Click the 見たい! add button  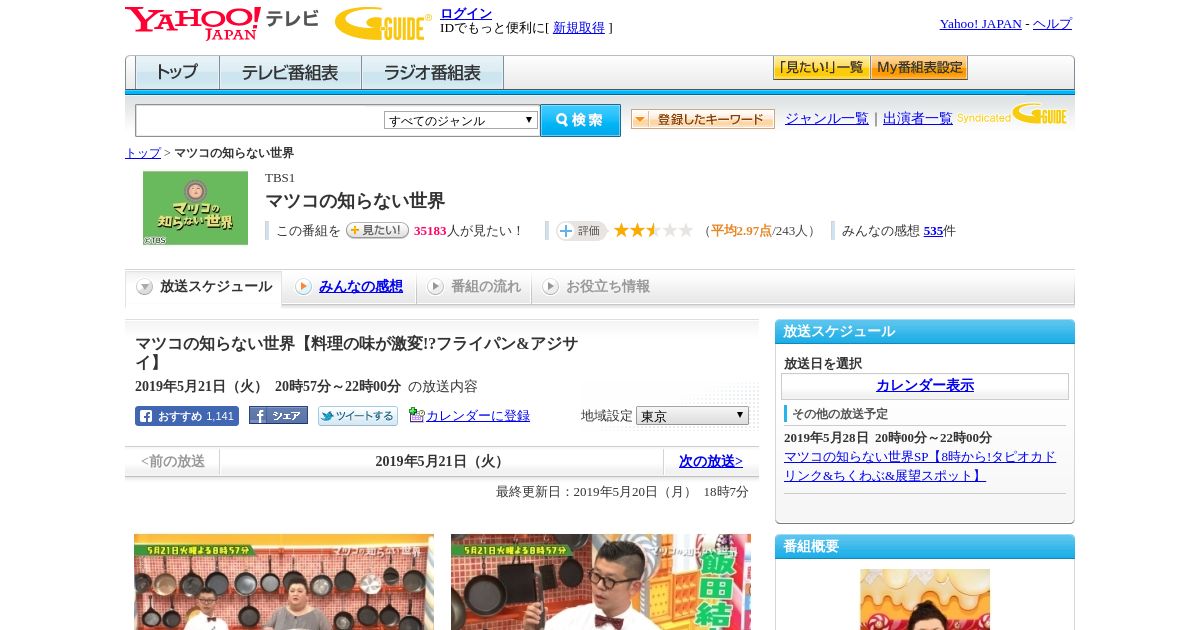coord(377,230)
